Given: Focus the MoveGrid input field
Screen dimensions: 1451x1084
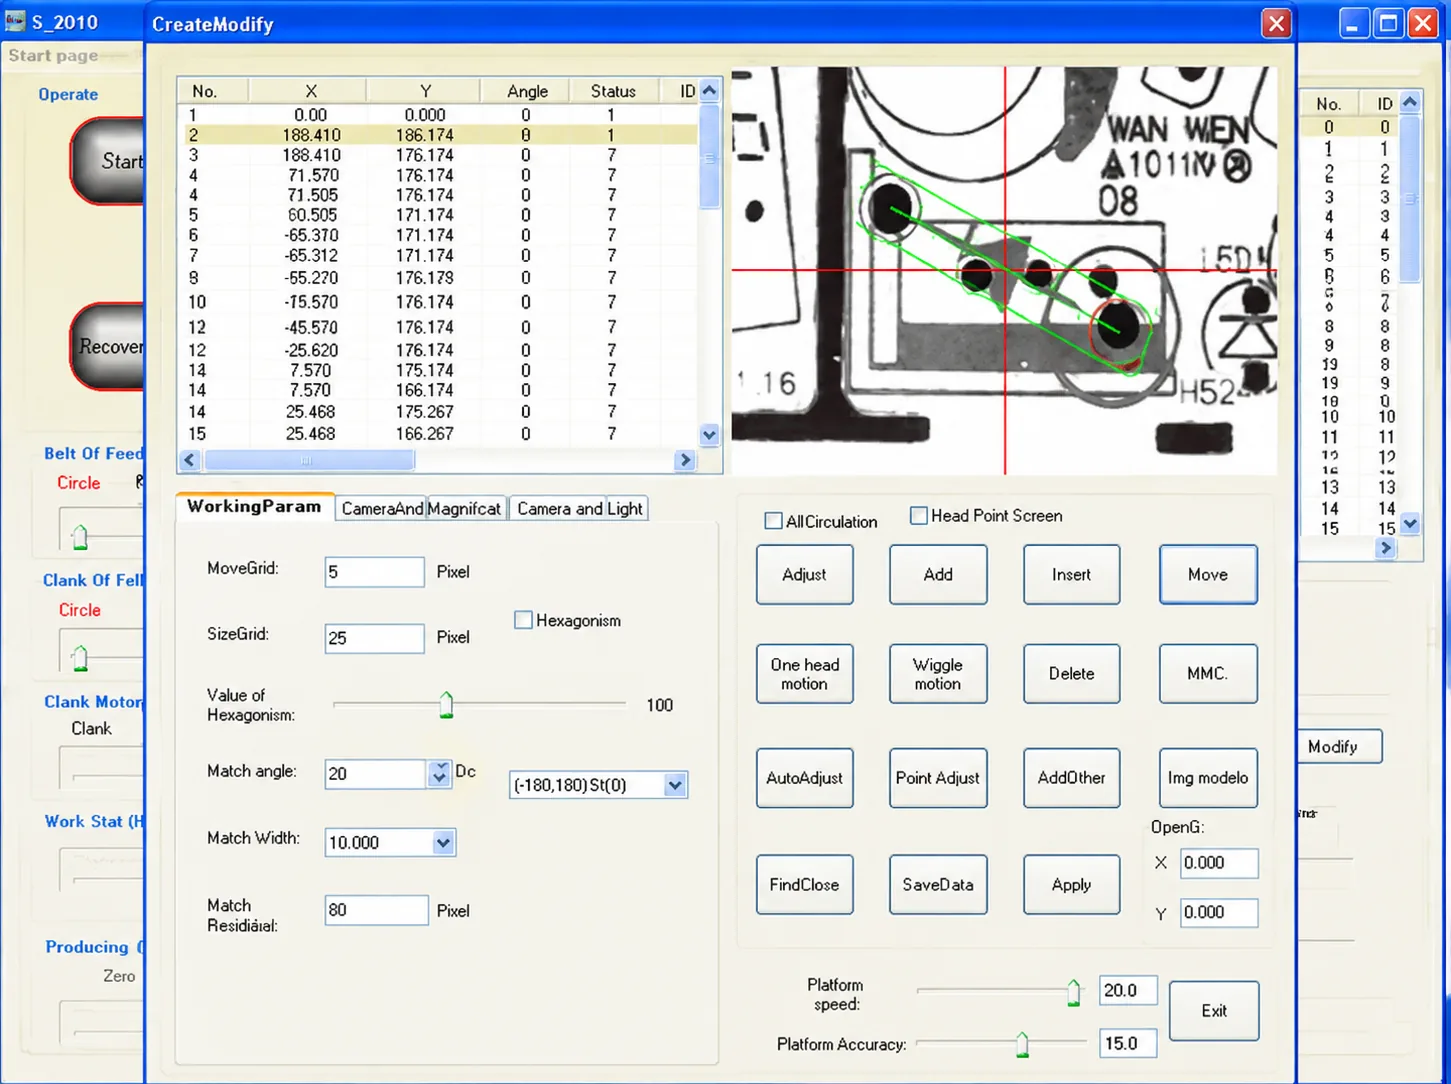Looking at the screenshot, I should (x=374, y=572).
